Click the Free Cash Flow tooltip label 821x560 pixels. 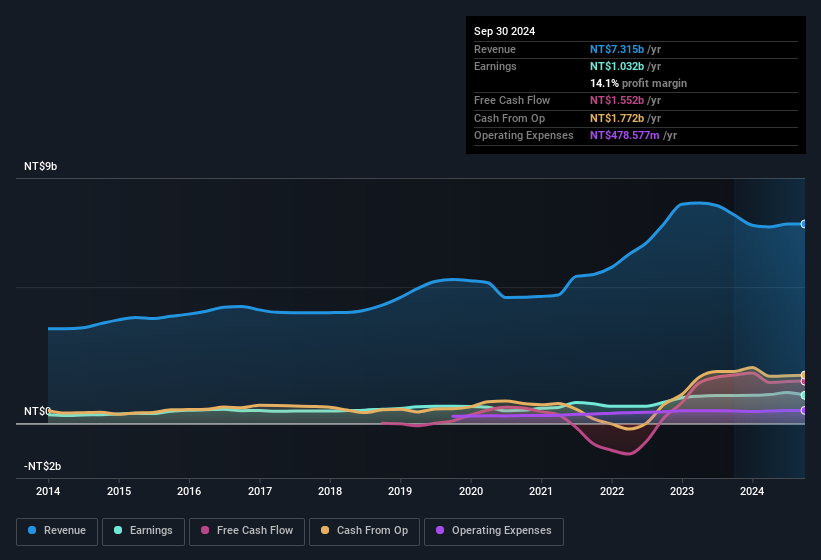[512, 100]
